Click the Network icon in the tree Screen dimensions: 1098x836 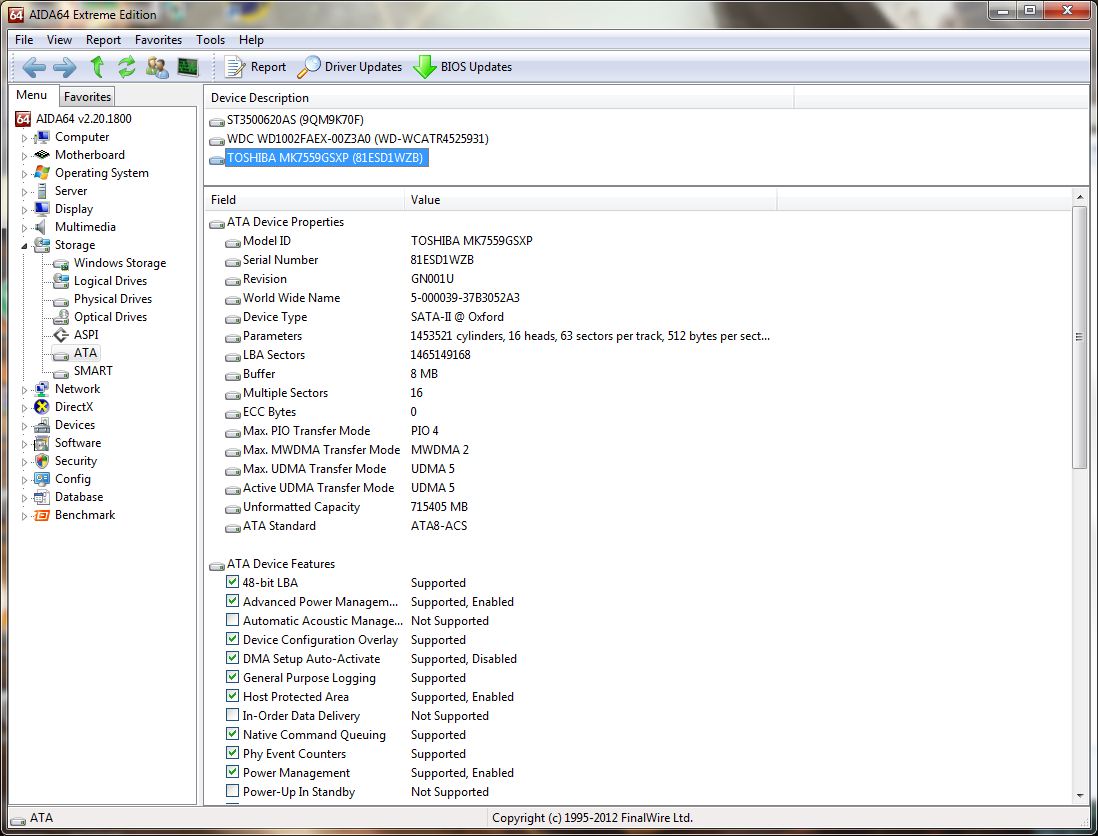(x=42, y=389)
